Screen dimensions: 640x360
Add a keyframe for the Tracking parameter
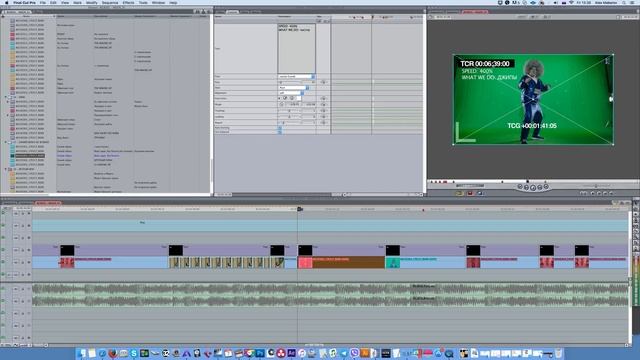tap(323, 111)
